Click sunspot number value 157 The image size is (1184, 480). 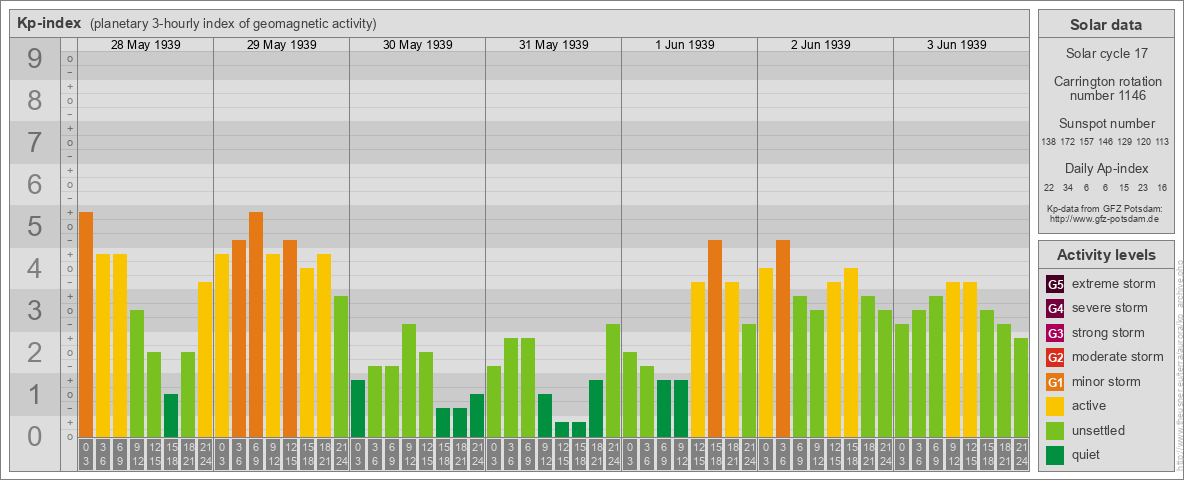[1087, 142]
